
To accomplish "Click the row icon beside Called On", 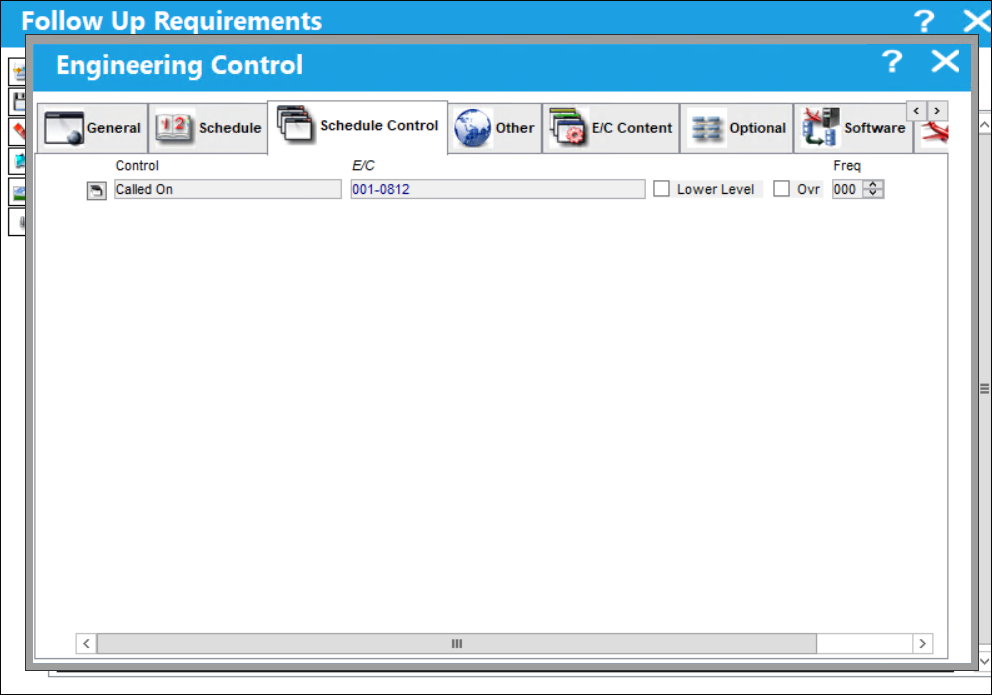I will click(x=96, y=190).
